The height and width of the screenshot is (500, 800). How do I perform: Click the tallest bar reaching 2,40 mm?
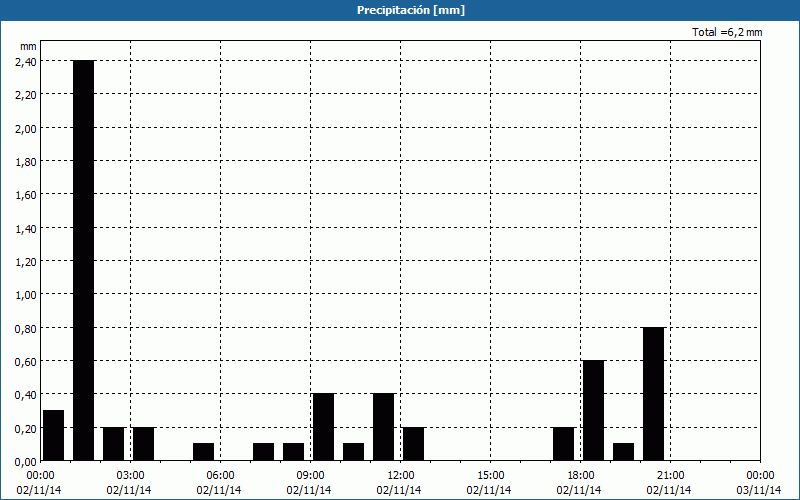(x=84, y=260)
